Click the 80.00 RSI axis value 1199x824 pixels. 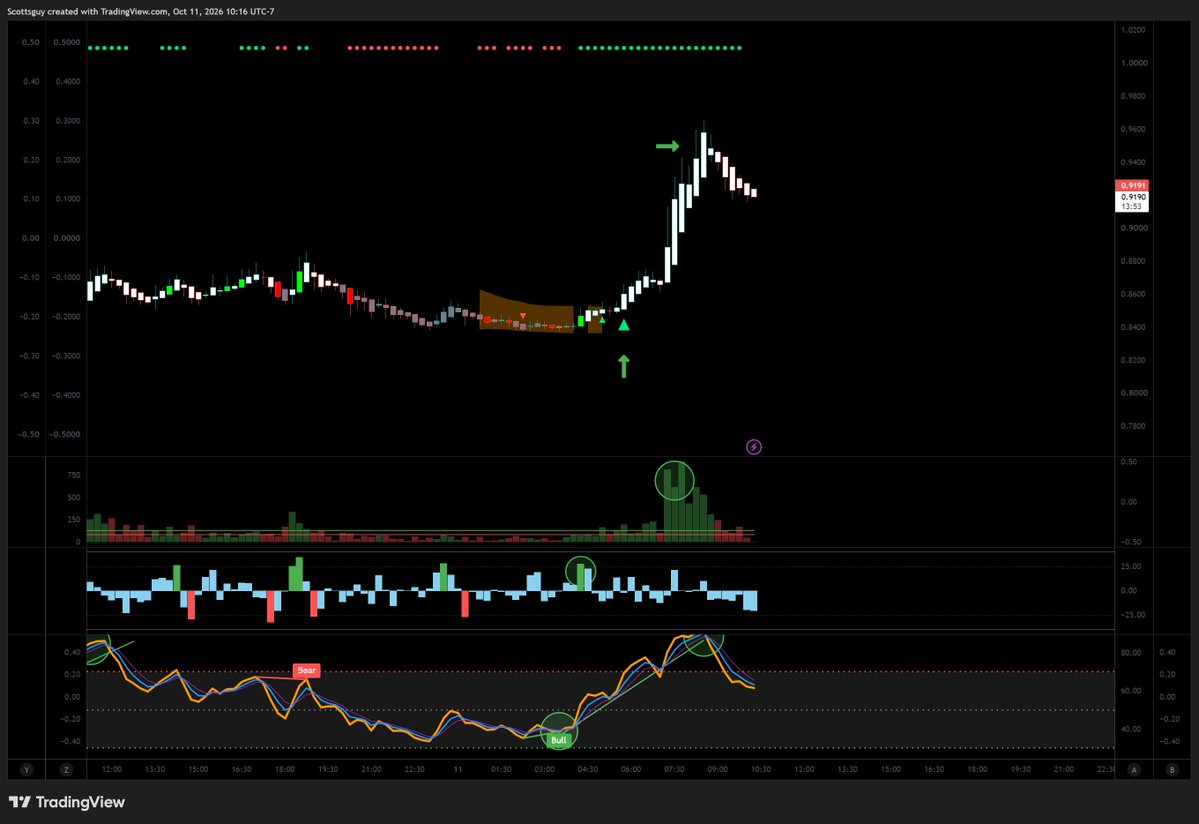[1131, 653]
